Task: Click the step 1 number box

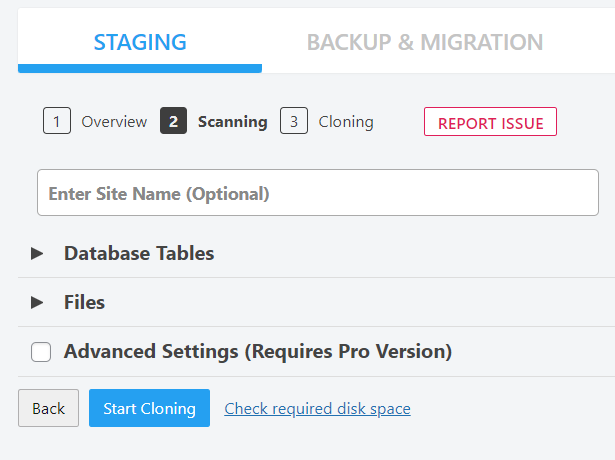Action: [x=57, y=121]
